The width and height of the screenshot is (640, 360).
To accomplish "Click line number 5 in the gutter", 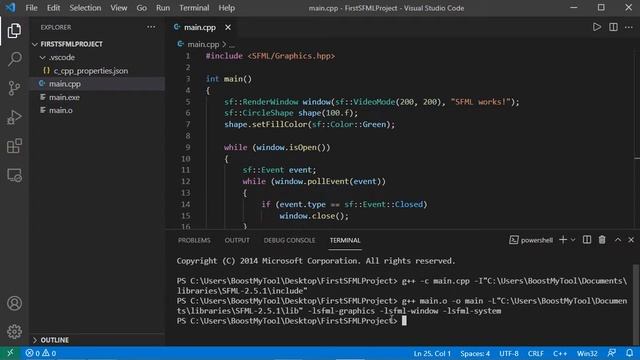I will pos(188,102).
